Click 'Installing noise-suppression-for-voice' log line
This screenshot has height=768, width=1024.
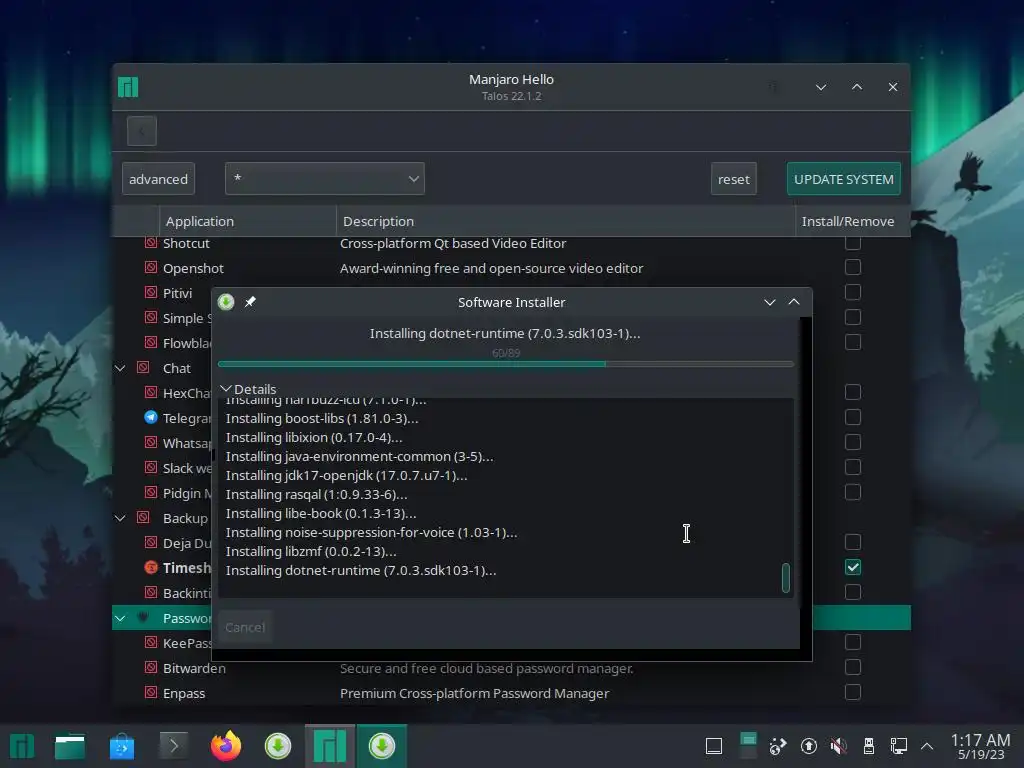coord(371,532)
